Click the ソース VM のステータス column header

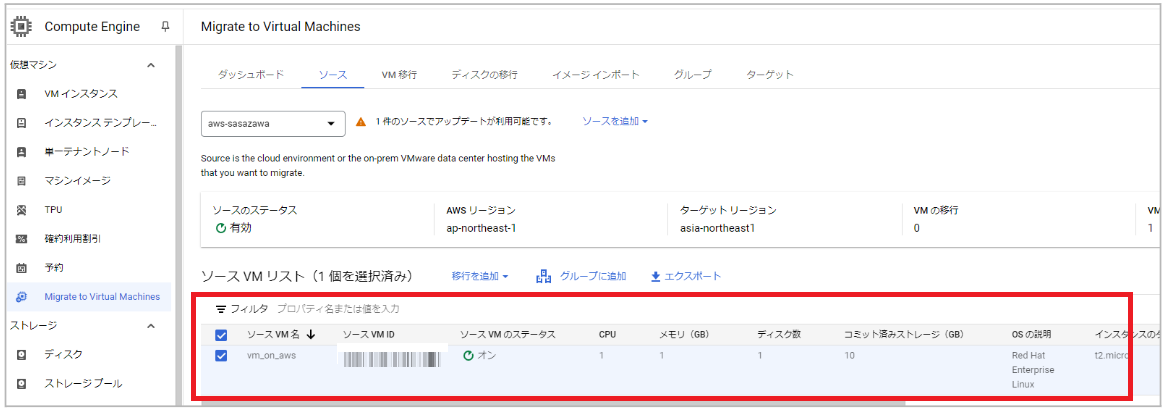pos(508,335)
